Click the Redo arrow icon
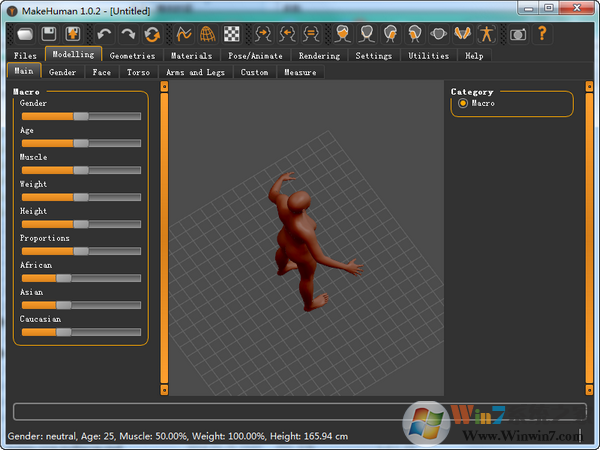Screen dimensions: 600x450 (x=127, y=33)
